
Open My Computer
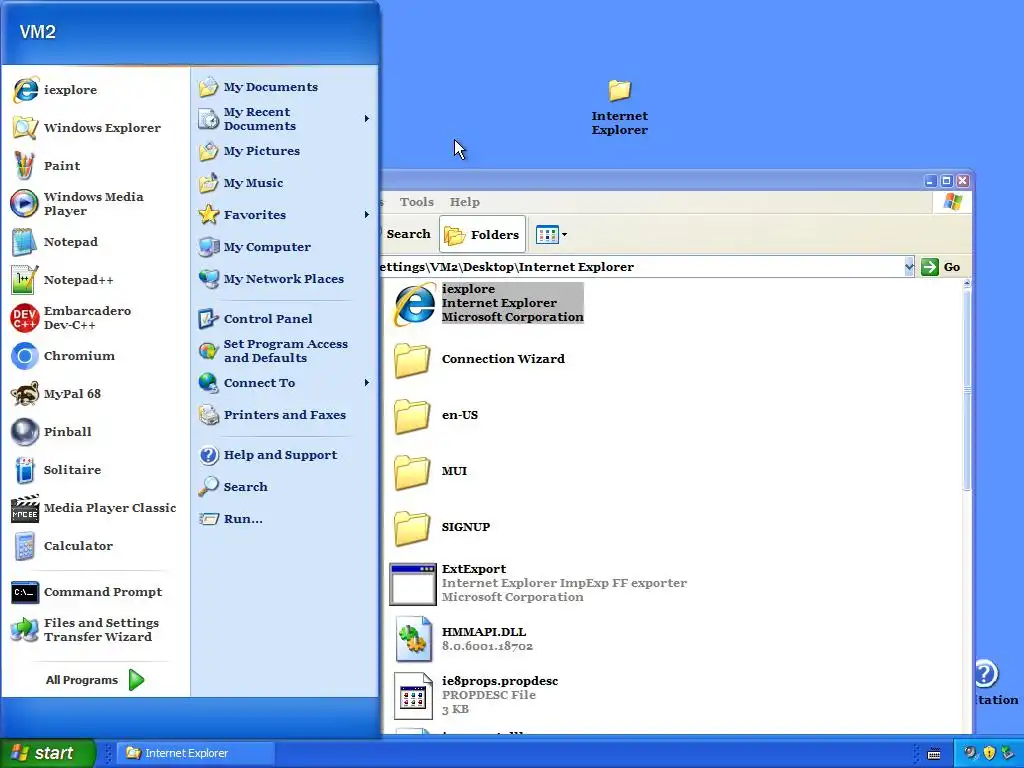coord(284,247)
